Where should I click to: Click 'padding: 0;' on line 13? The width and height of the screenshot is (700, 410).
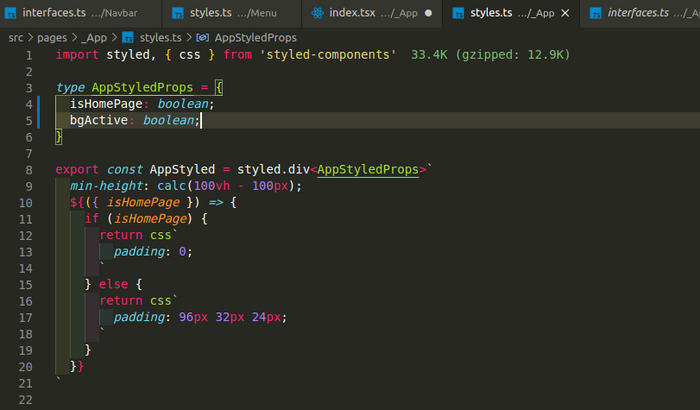tap(153, 251)
